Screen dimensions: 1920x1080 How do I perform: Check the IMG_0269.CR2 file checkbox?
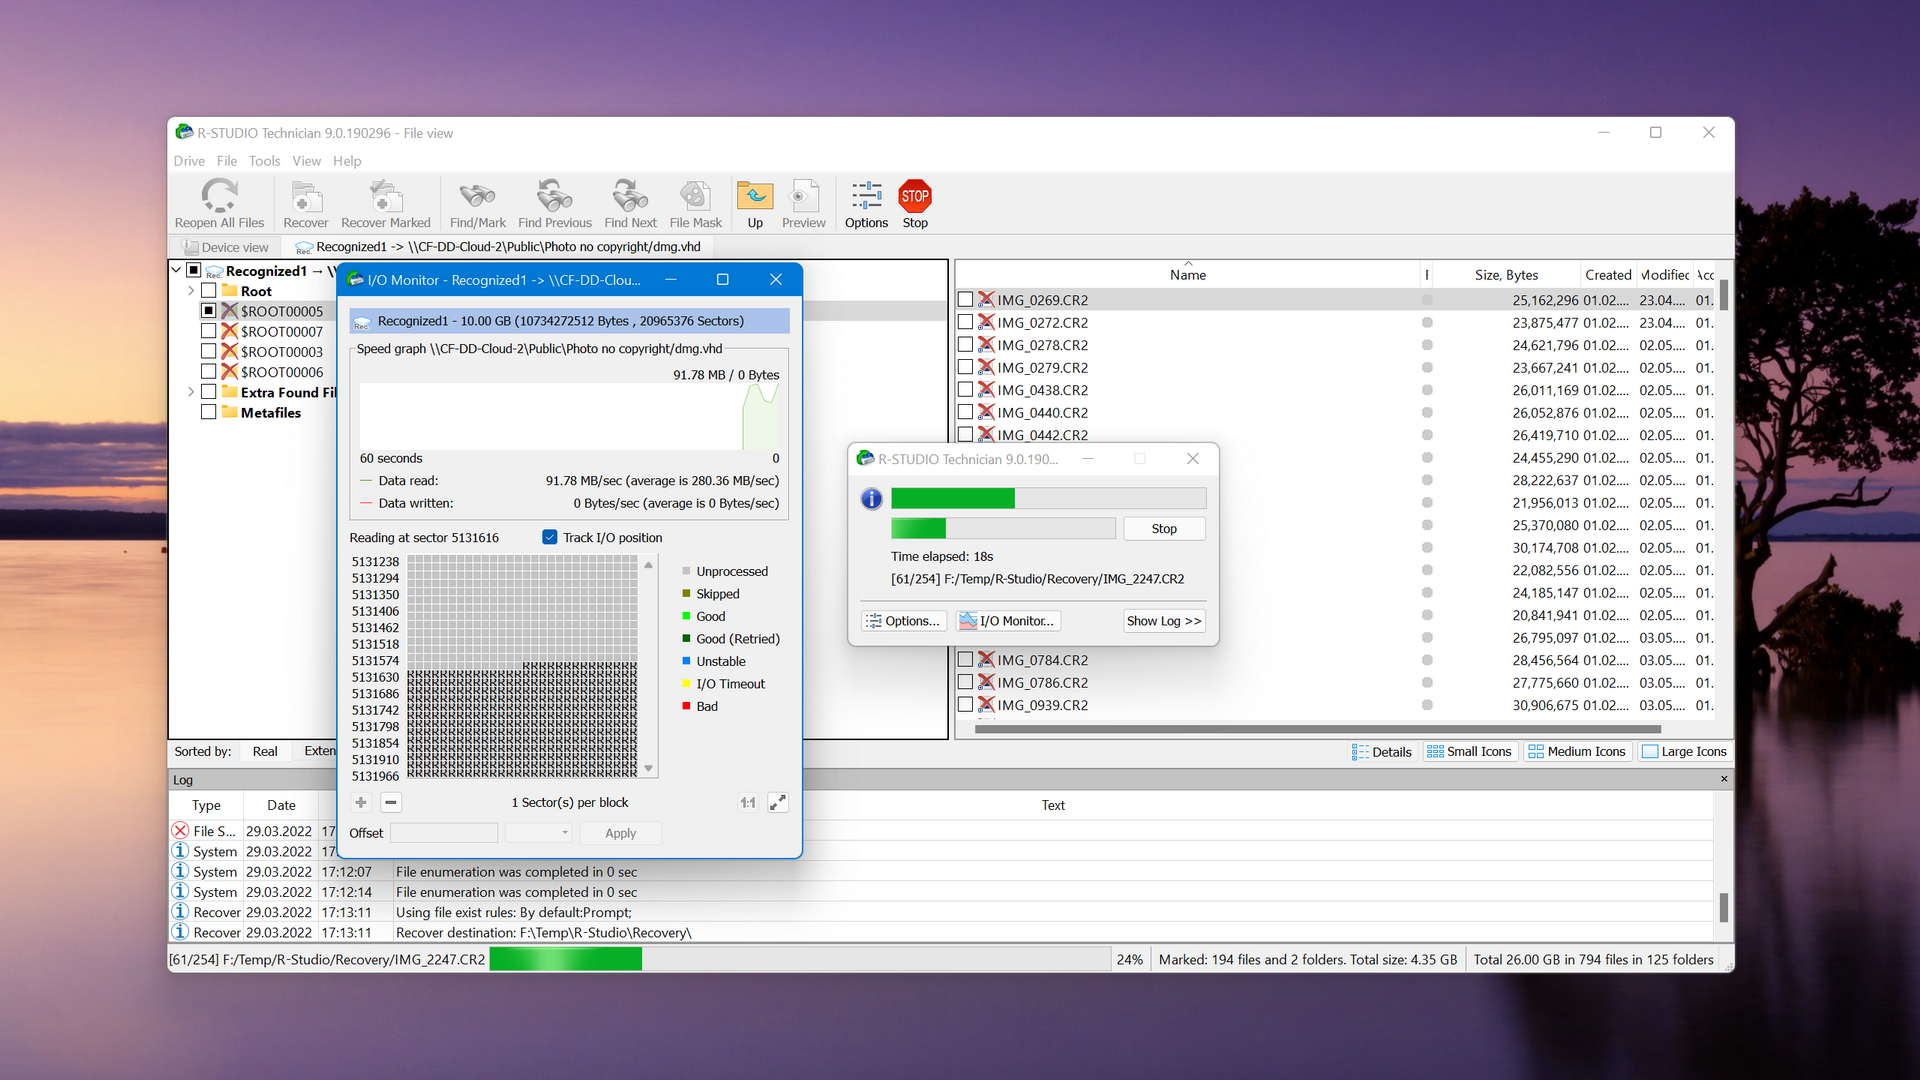[965, 299]
